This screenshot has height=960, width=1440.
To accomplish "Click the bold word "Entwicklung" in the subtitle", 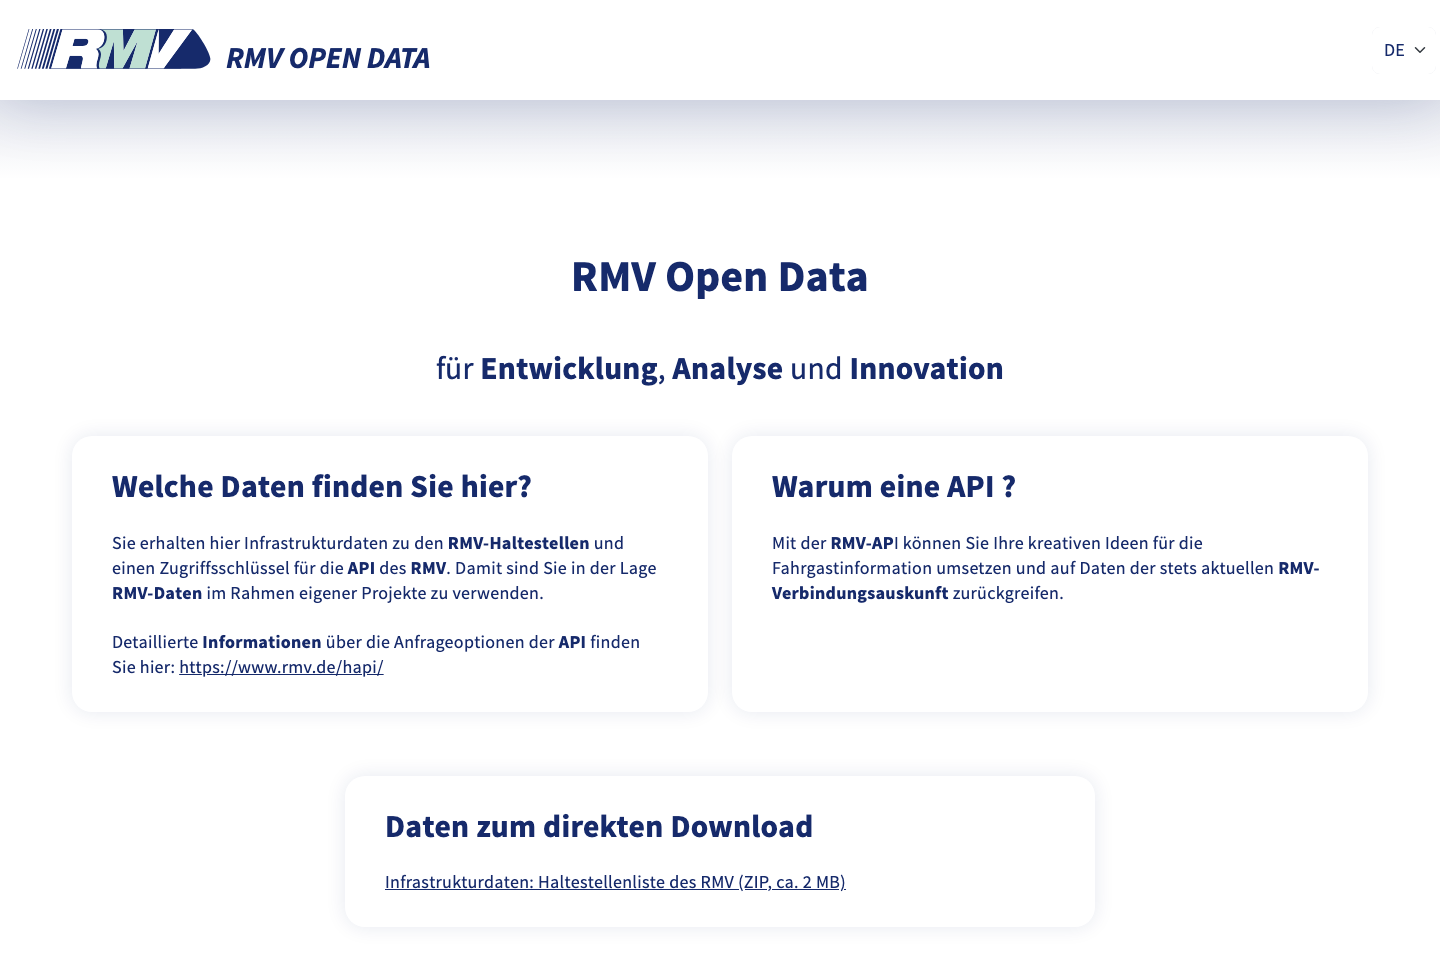I will [x=569, y=369].
